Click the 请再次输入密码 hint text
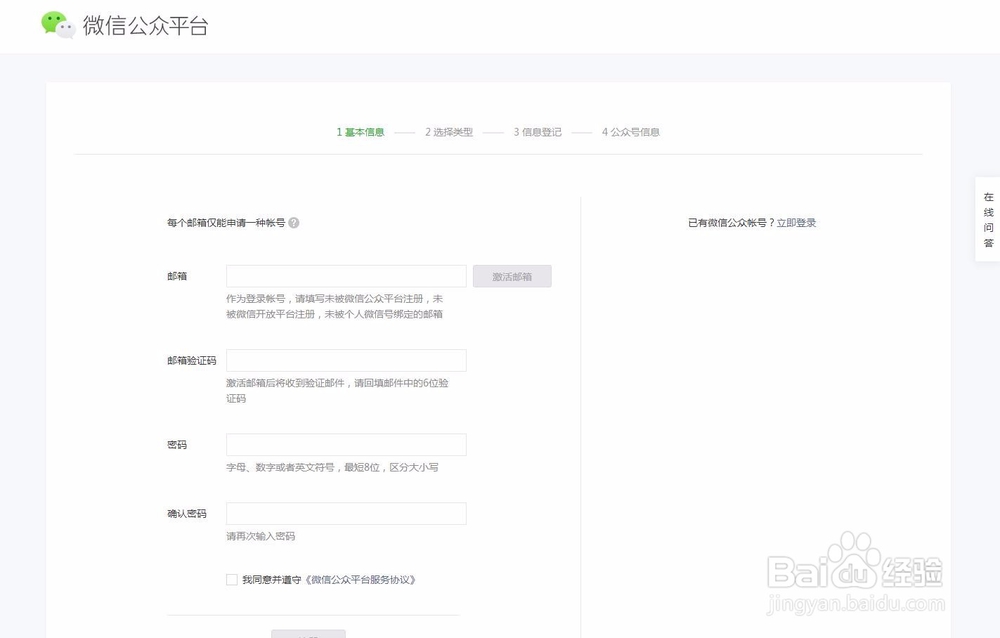 click(261, 536)
